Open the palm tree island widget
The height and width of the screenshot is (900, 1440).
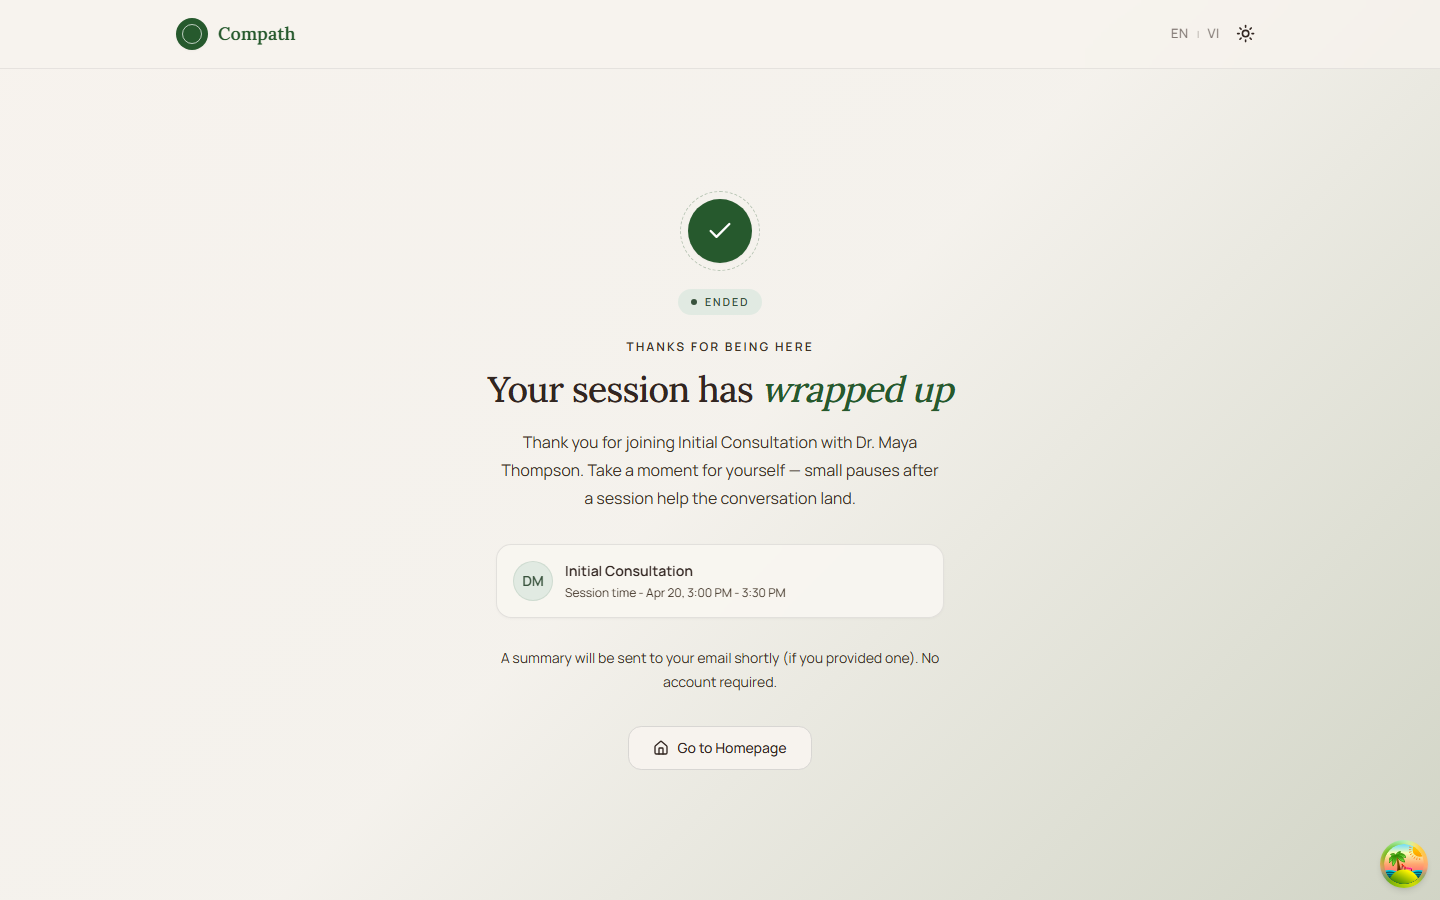click(1403, 864)
